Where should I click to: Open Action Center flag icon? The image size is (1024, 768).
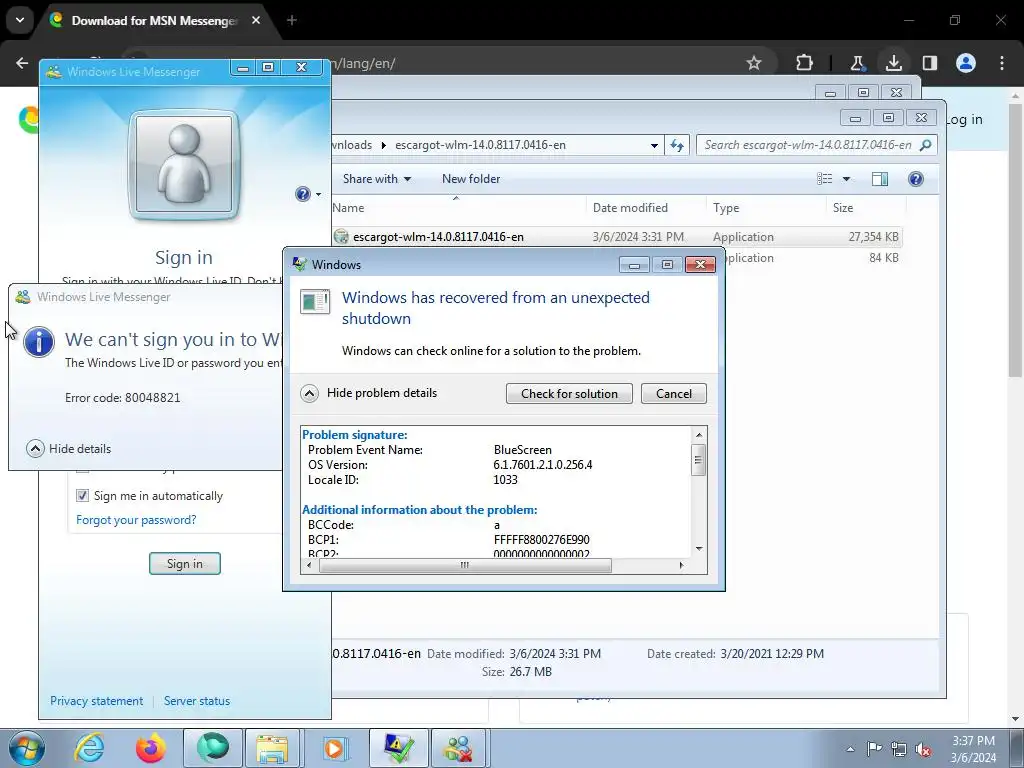pyautogui.click(x=874, y=749)
